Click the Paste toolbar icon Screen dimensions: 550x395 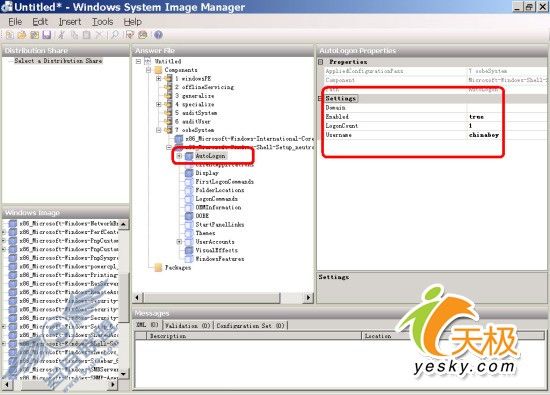pyautogui.click(x=87, y=35)
